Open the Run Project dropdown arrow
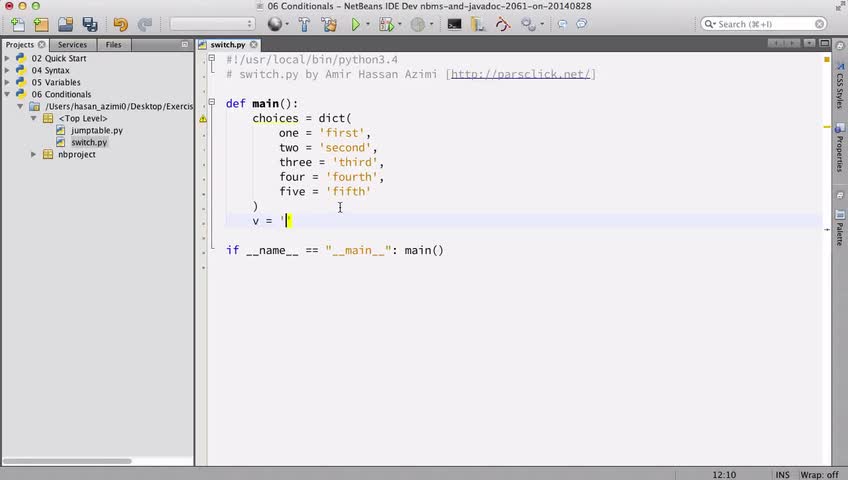Screen dimensions: 848x480 tap(368, 24)
